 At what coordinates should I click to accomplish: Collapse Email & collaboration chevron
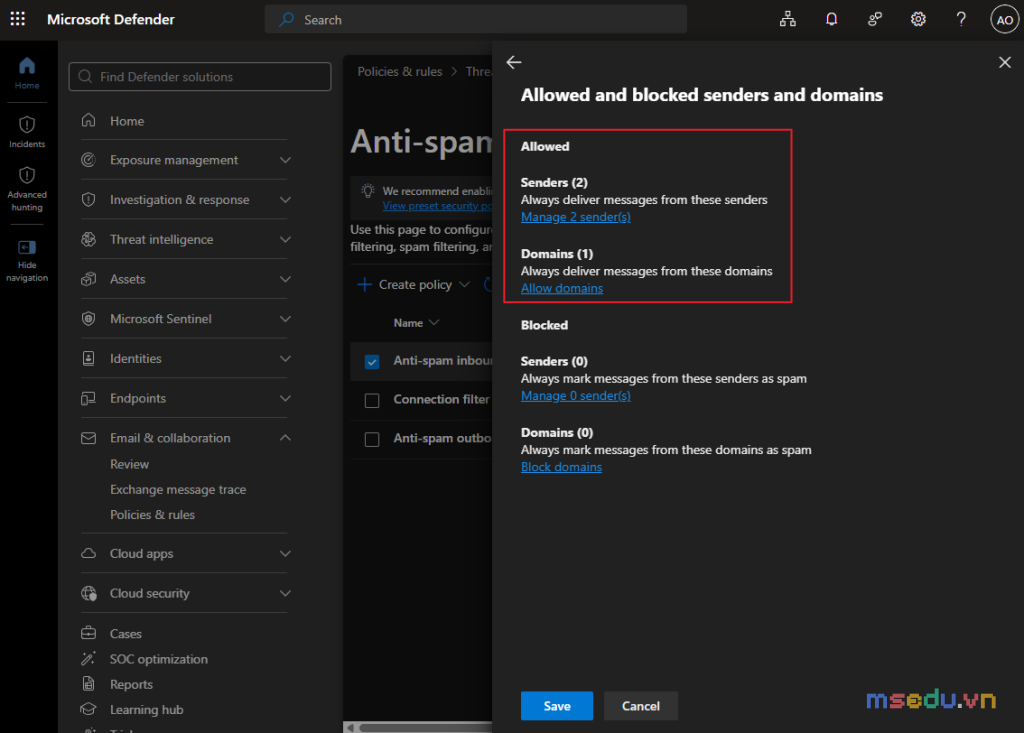point(285,438)
